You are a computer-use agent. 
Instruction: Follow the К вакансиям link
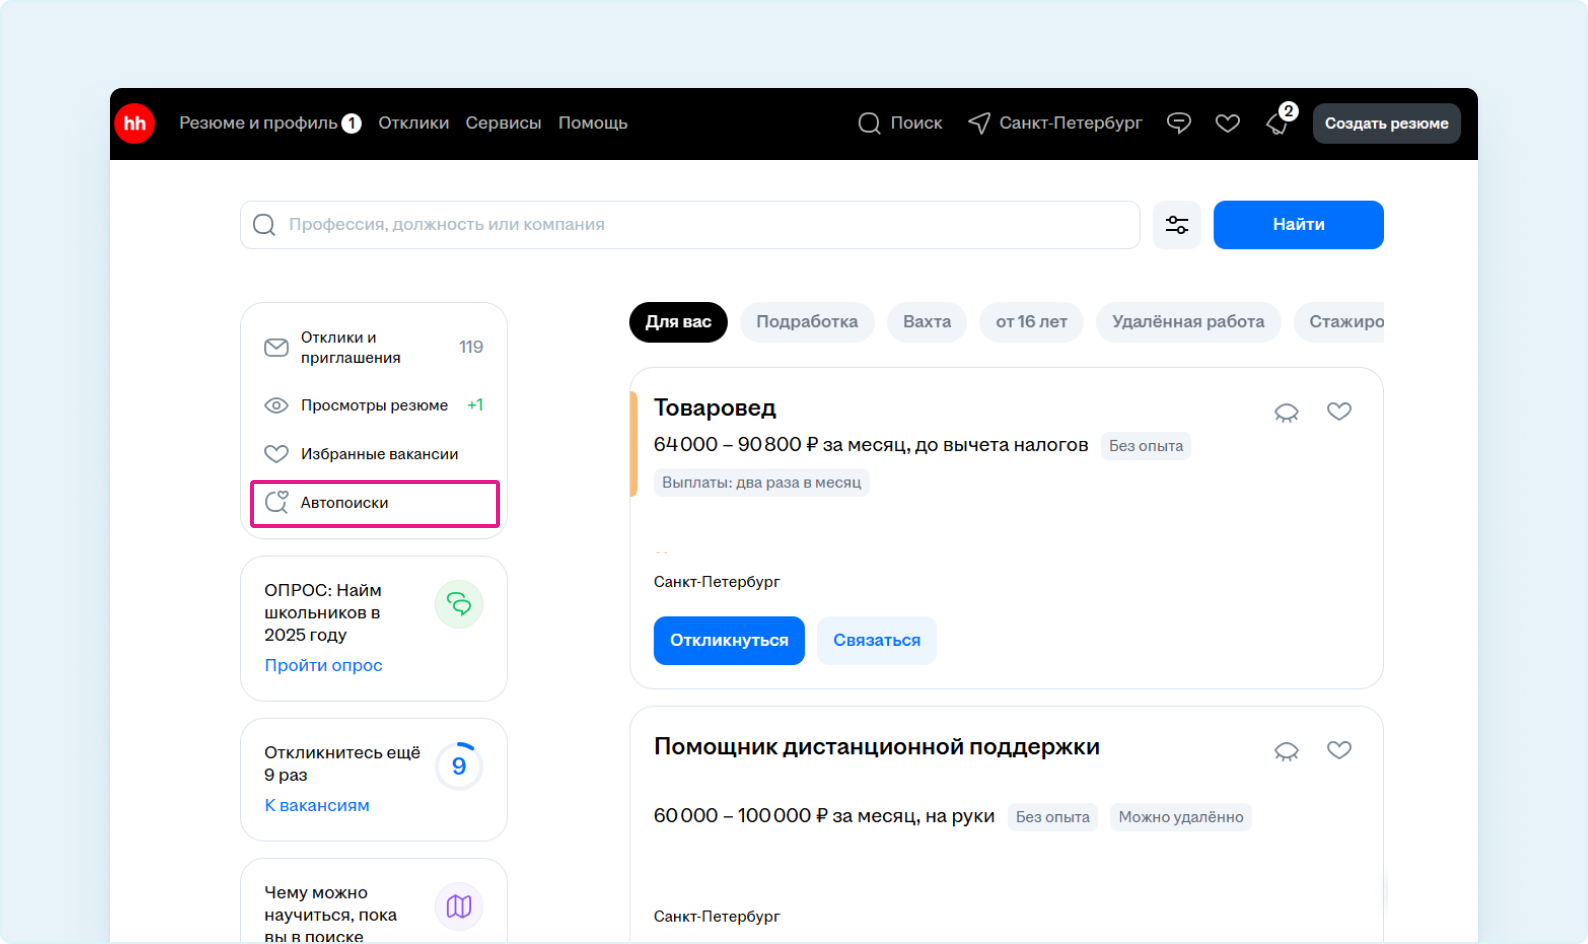pyautogui.click(x=317, y=805)
